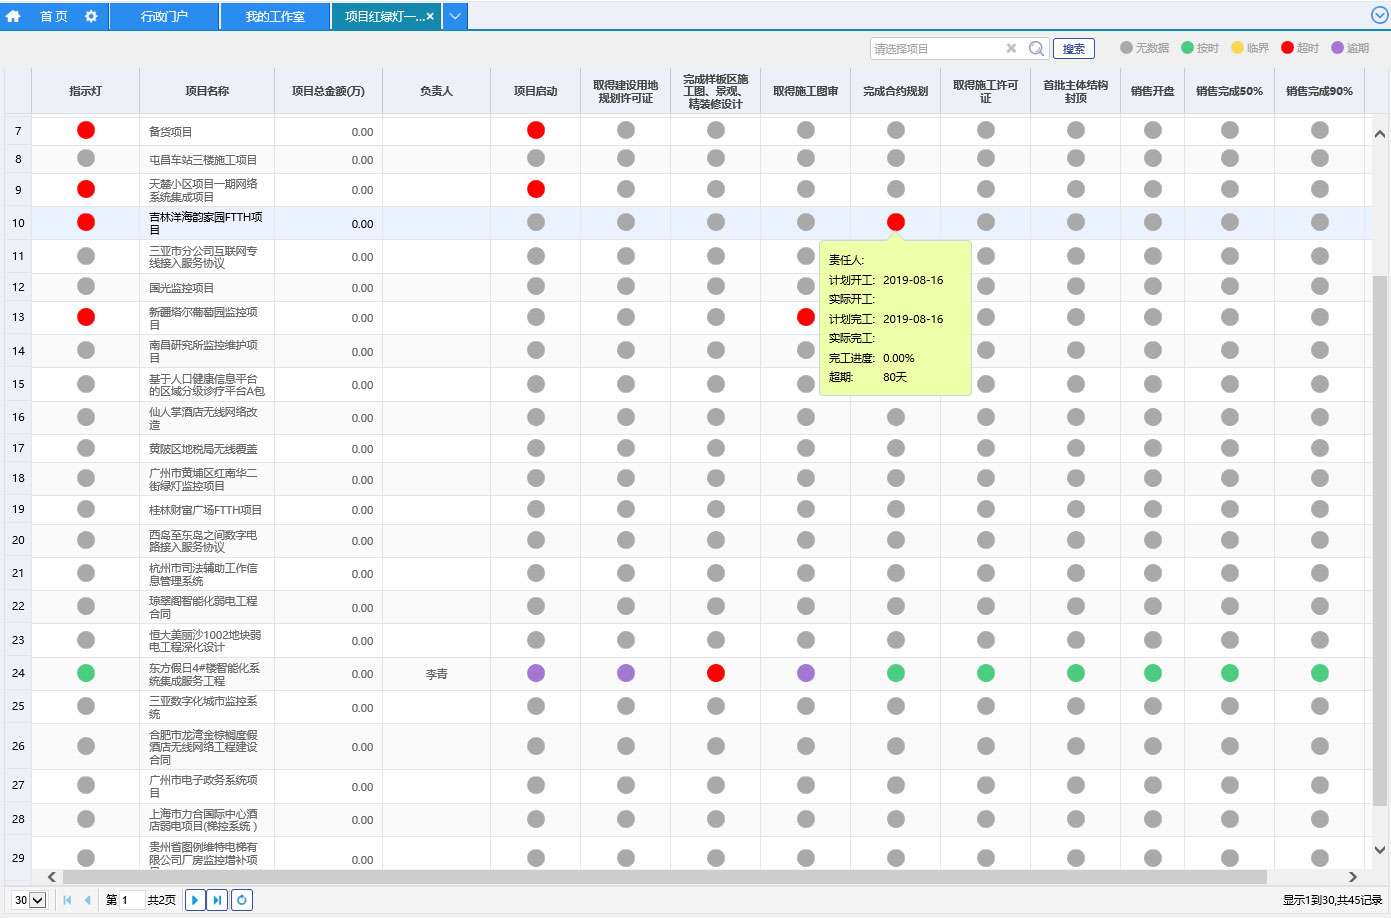The width and height of the screenshot is (1391, 918).
Task: Click the home icon in the top bar
Action: pos(14,16)
